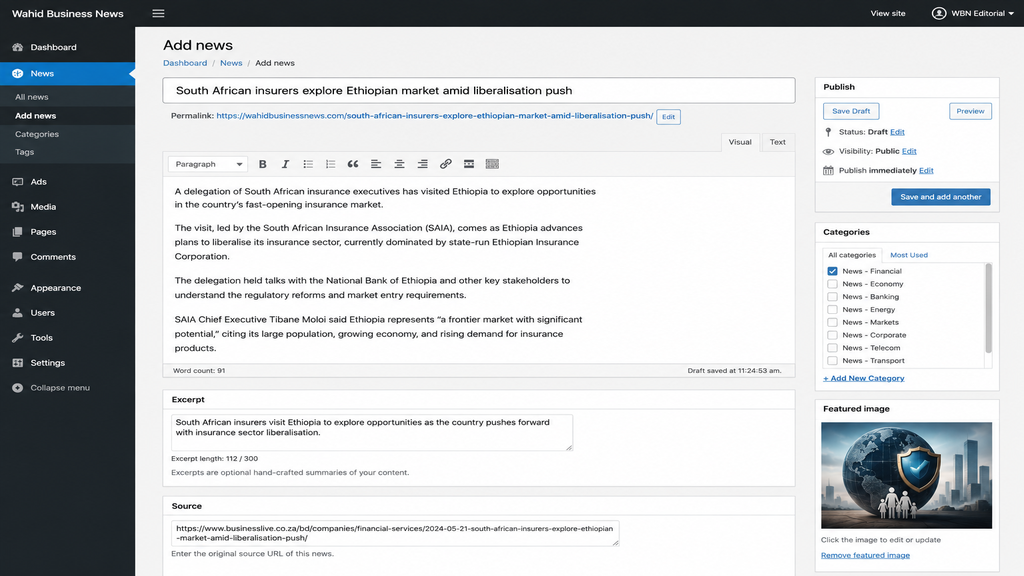
Task: Open Categories submenu item
Action: tap(37, 134)
